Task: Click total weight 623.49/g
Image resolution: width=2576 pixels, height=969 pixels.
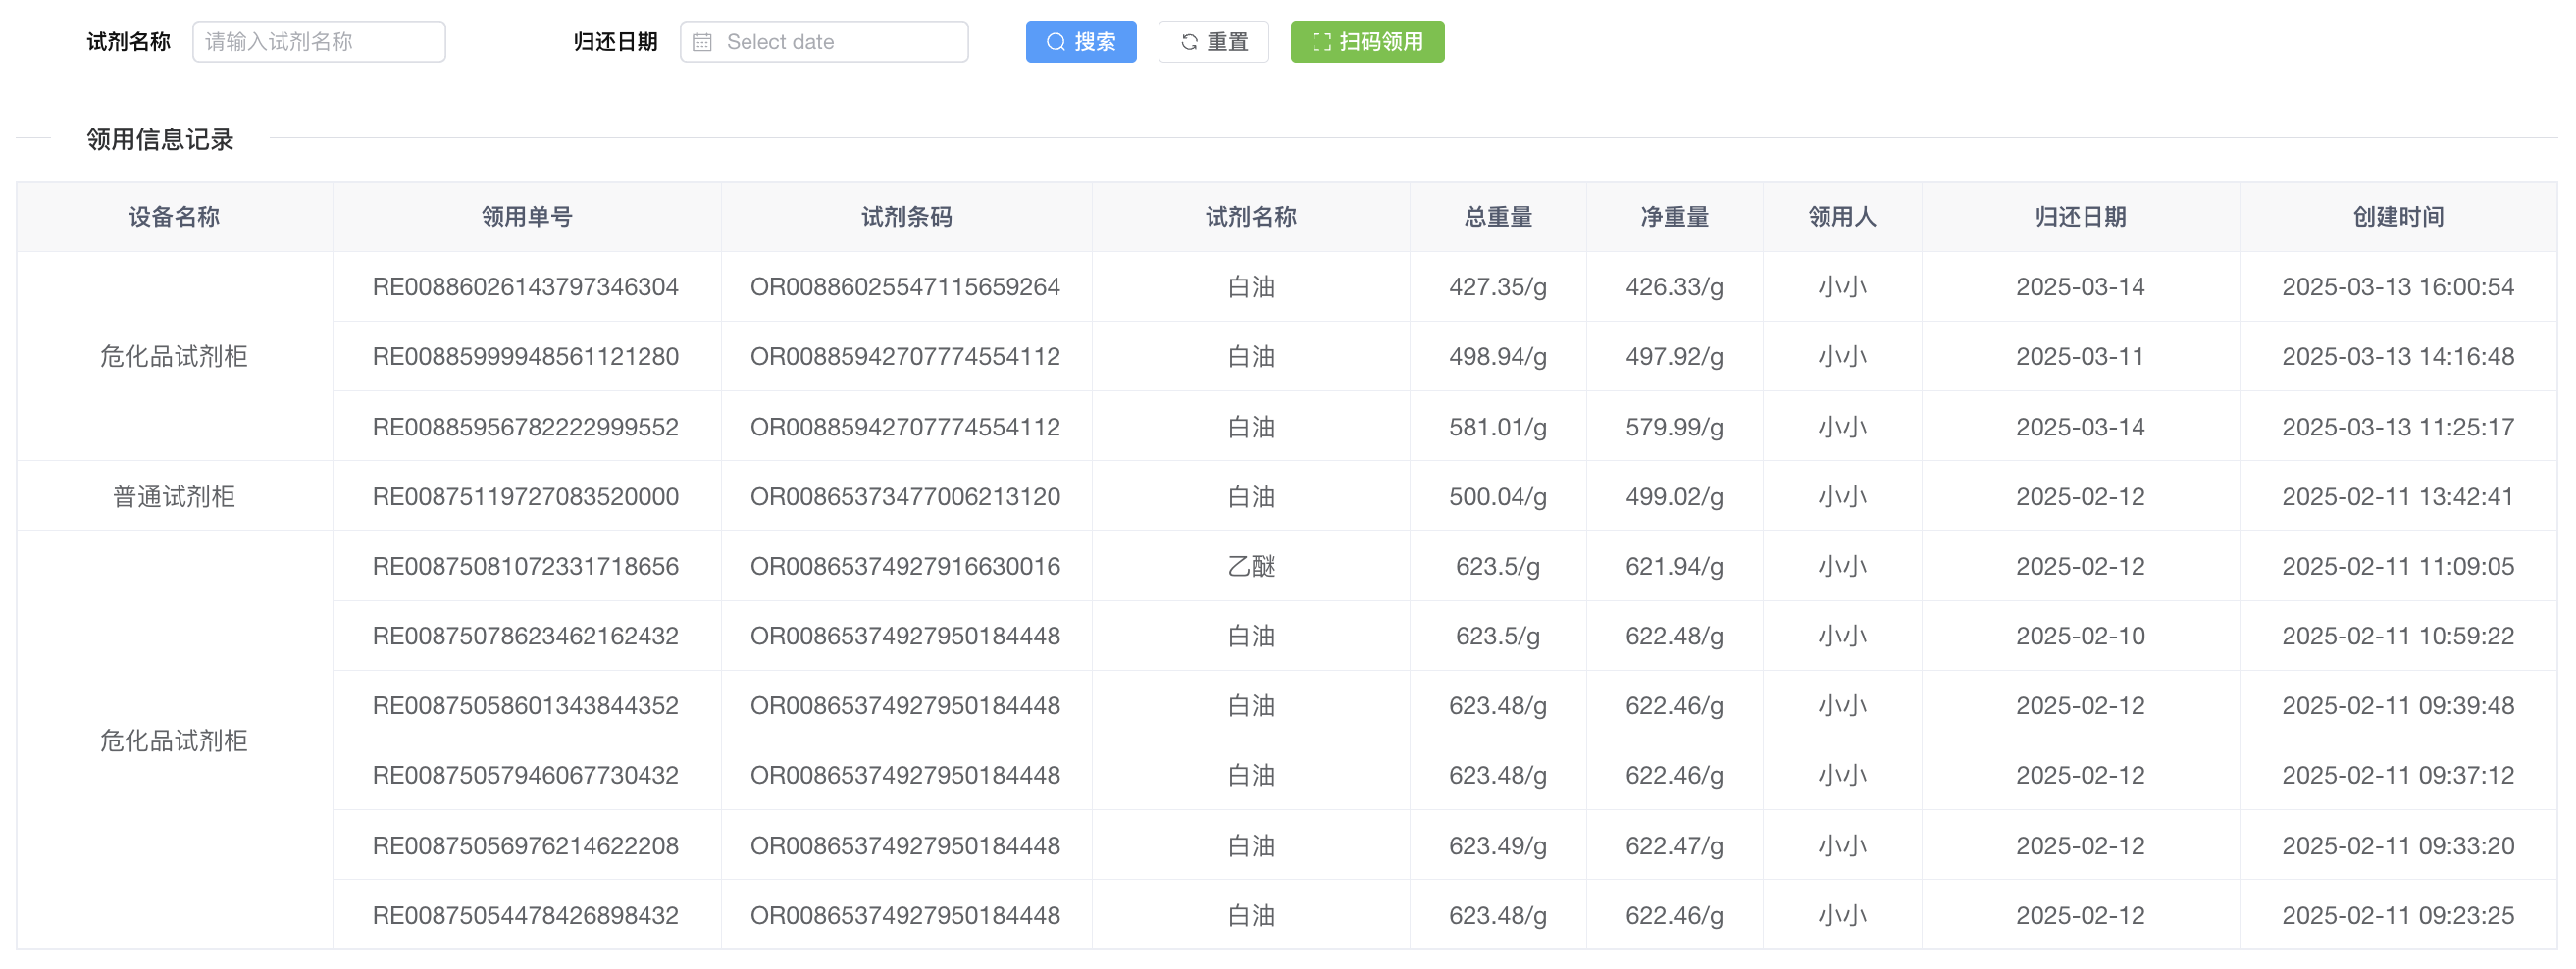Action: click(x=1498, y=846)
